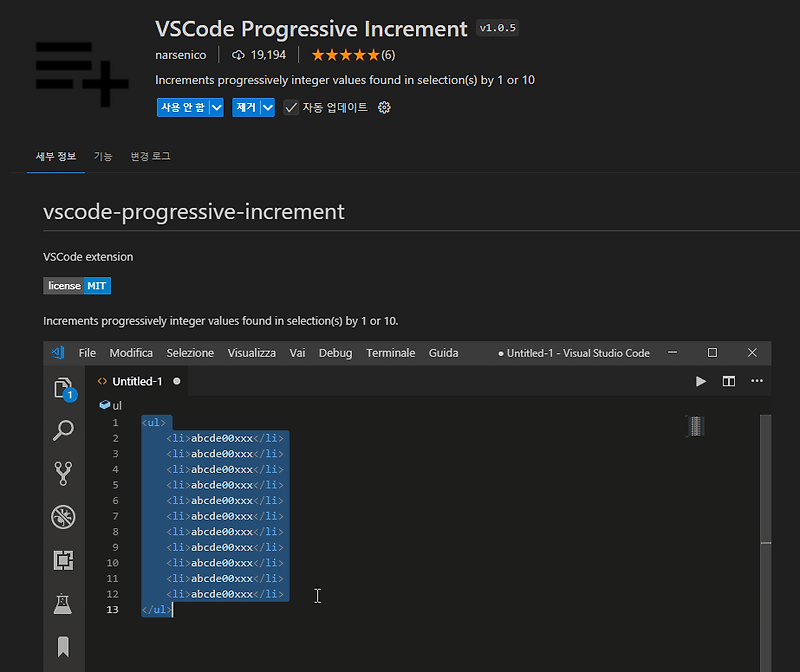Open the Testing flask icon
Screen dimensions: 800x672
click(x=64, y=602)
